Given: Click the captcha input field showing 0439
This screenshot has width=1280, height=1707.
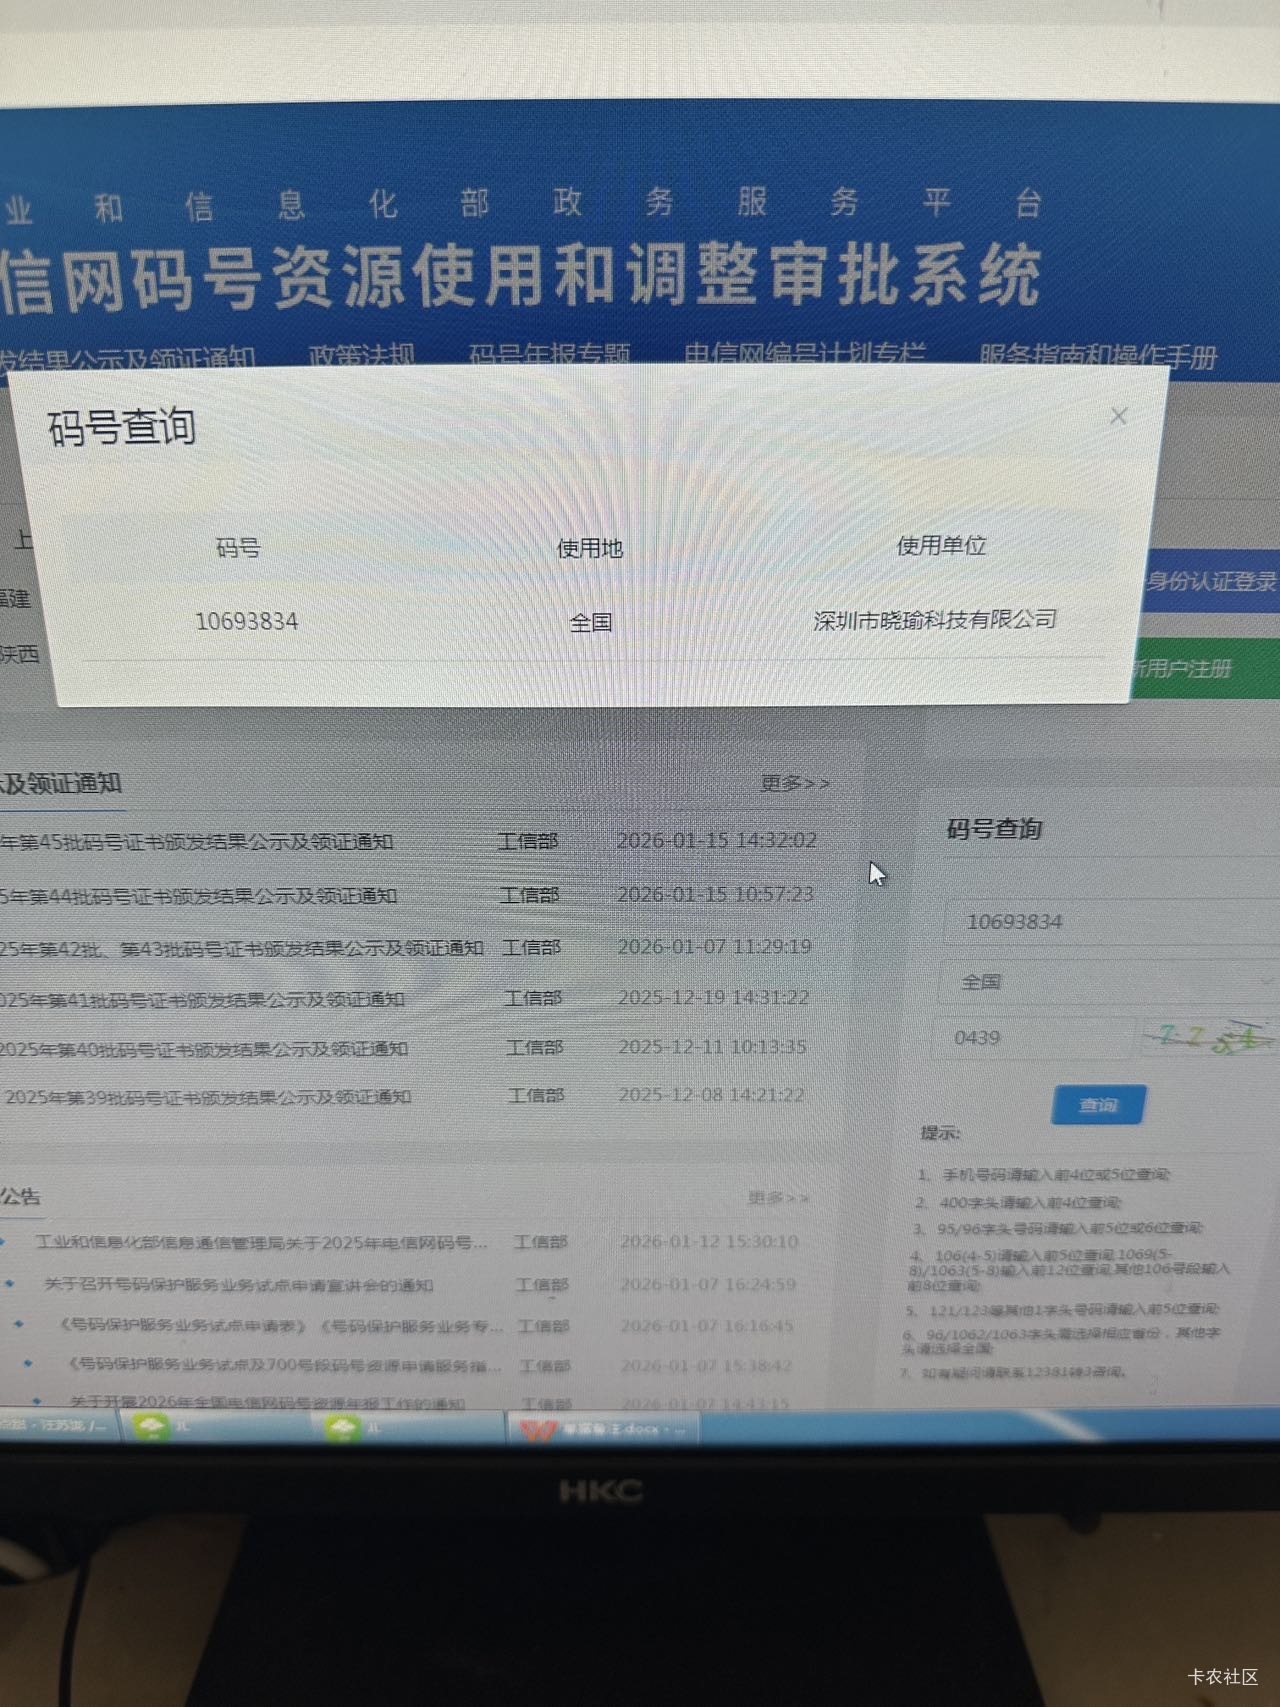Looking at the screenshot, I should point(1030,1038).
